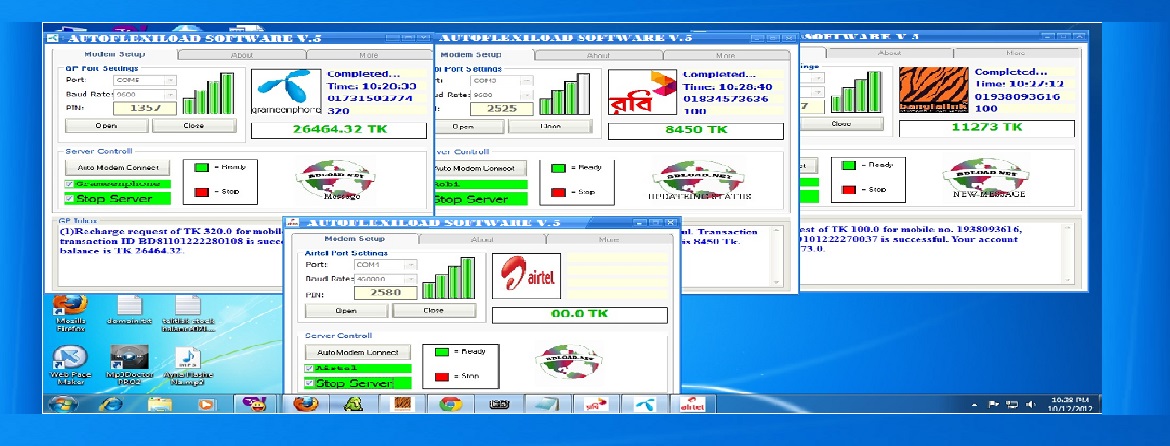The width and height of the screenshot is (1170, 446).
Task: Toggle the Airtel checkbox
Action: point(309,368)
